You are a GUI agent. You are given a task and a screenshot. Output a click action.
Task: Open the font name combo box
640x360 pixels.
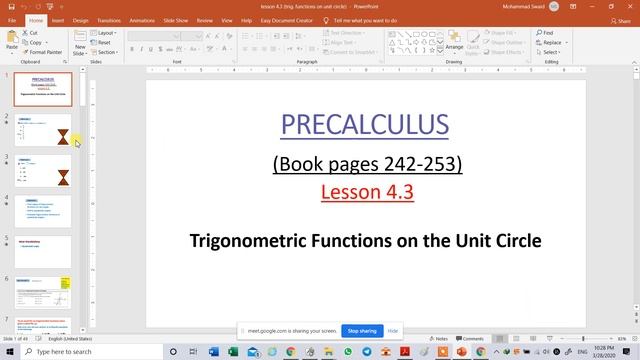(154, 36)
